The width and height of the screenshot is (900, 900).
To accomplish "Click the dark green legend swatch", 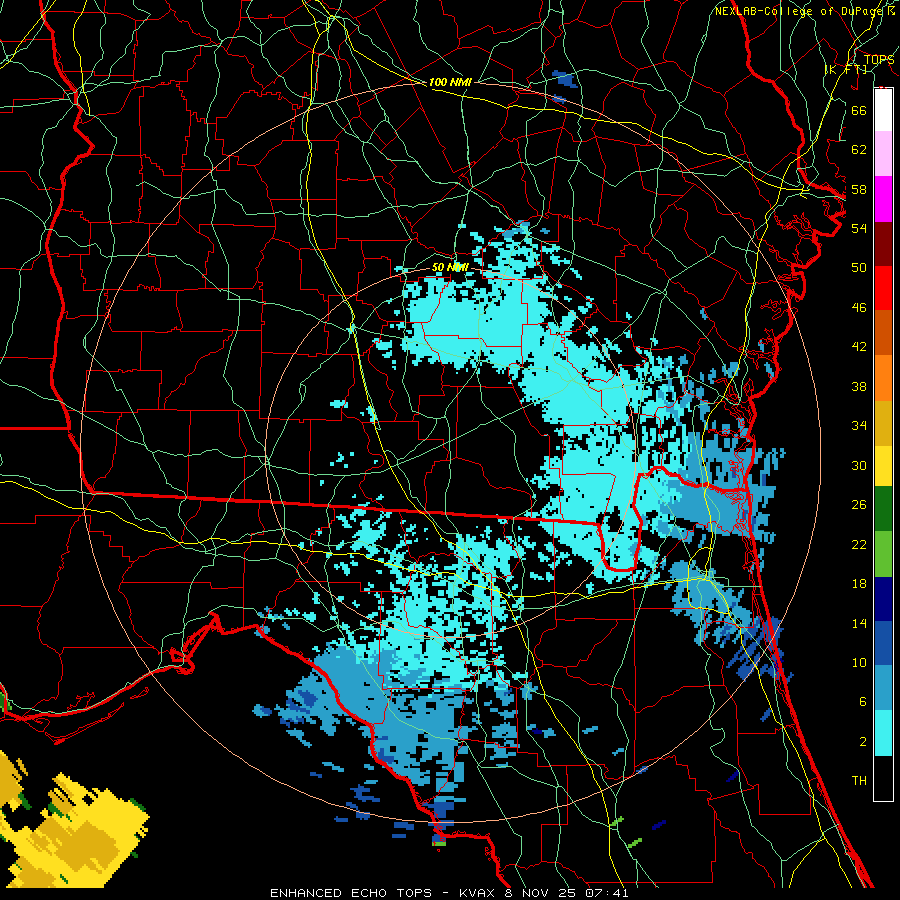I will click(883, 509).
